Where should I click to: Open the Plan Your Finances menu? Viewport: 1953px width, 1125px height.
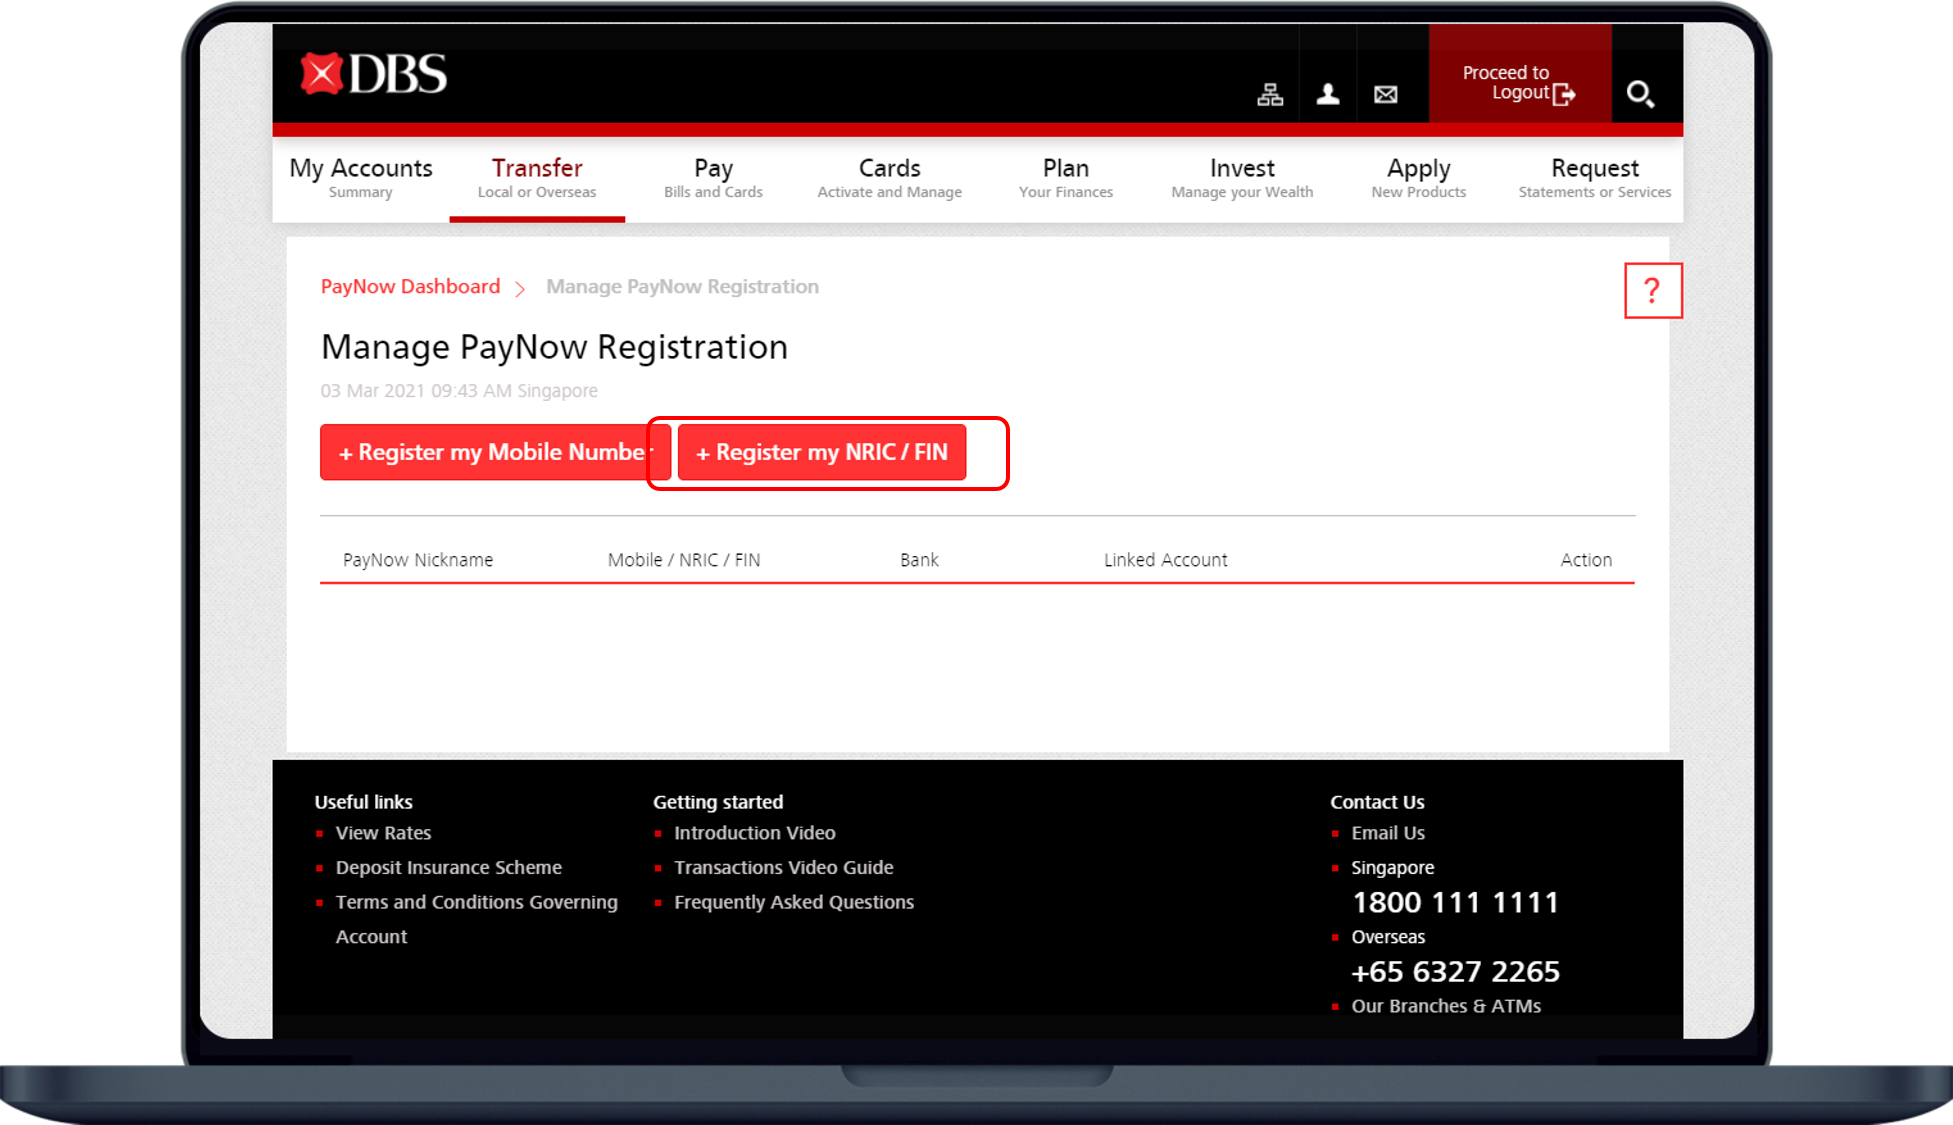point(1066,178)
